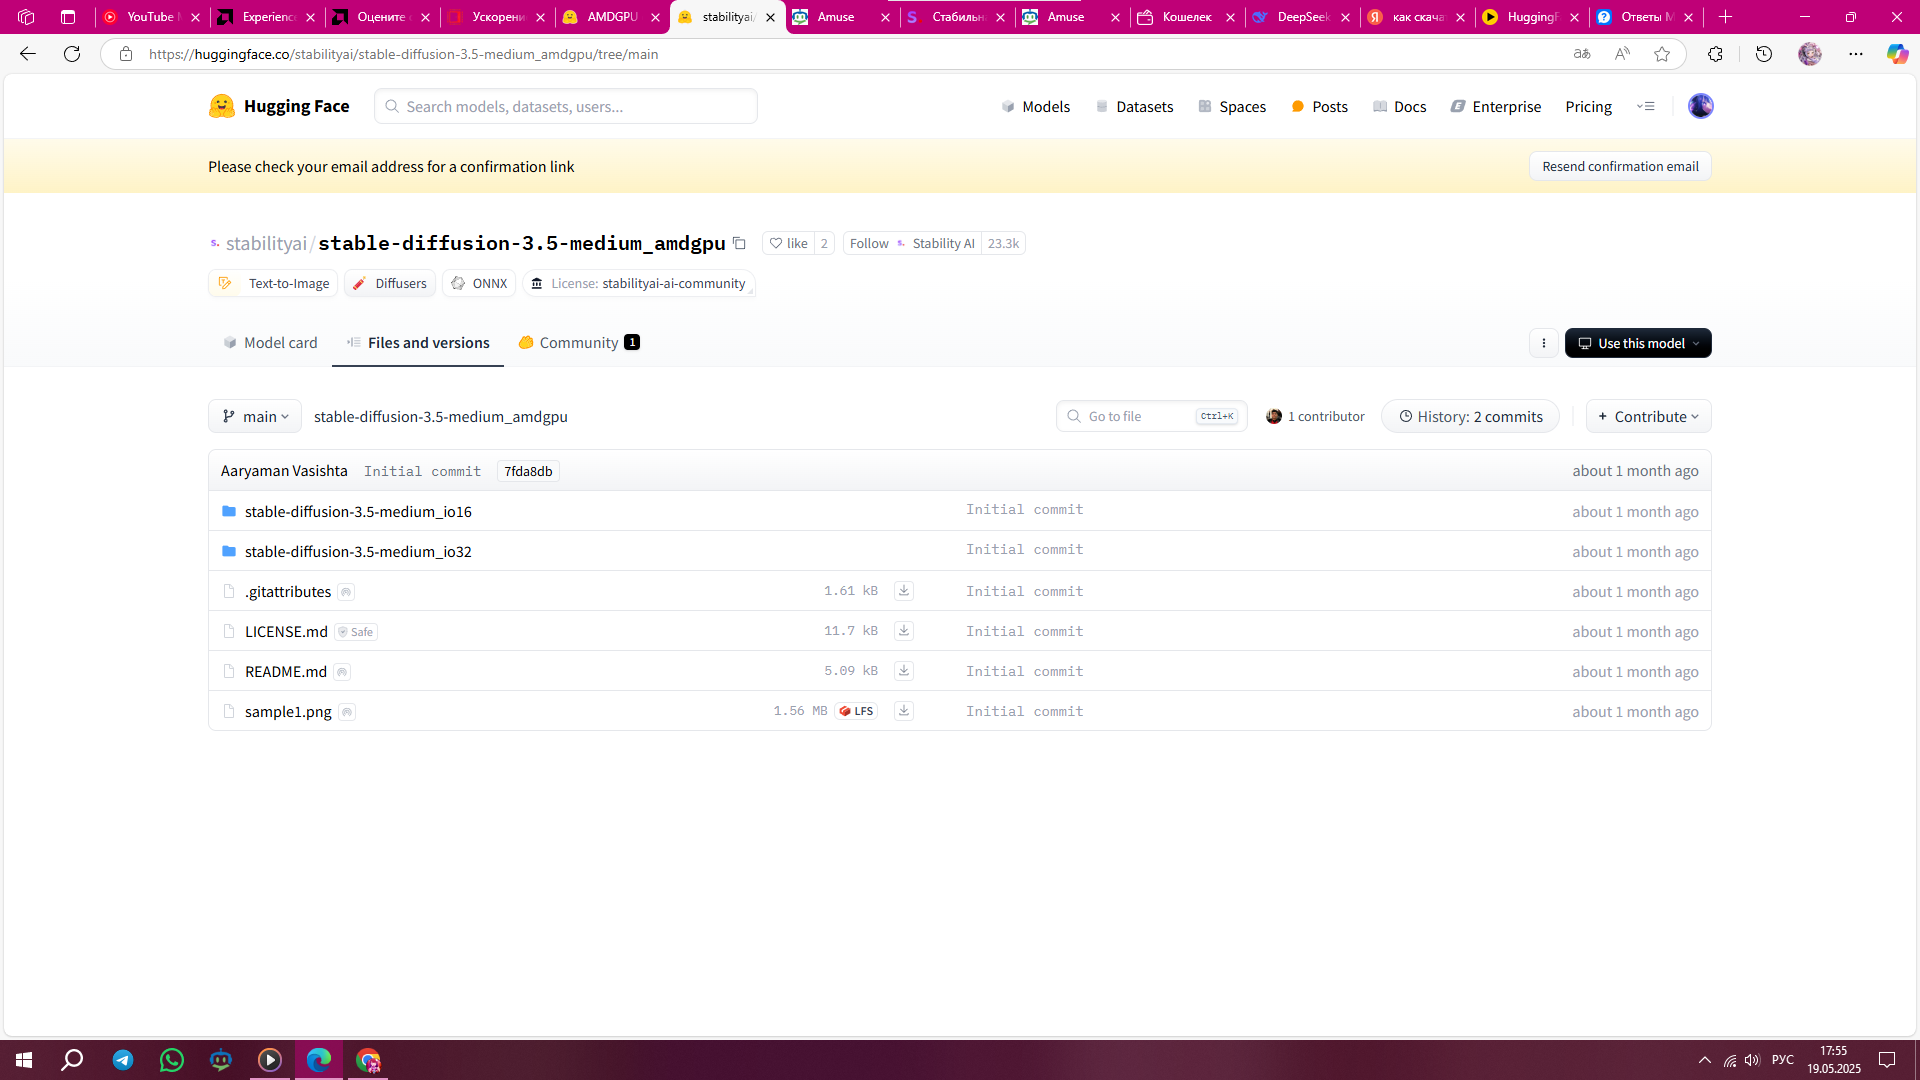
Task: Open Datasets in the top navigation
Action: tap(1134, 106)
